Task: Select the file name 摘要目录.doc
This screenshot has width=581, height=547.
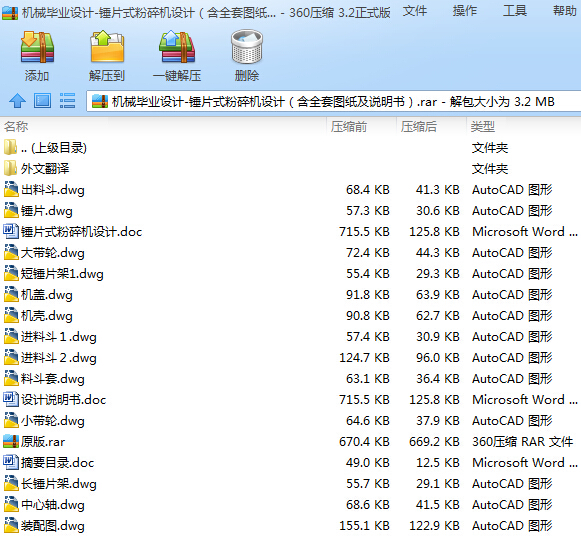Action: pyautogui.click(x=57, y=463)
